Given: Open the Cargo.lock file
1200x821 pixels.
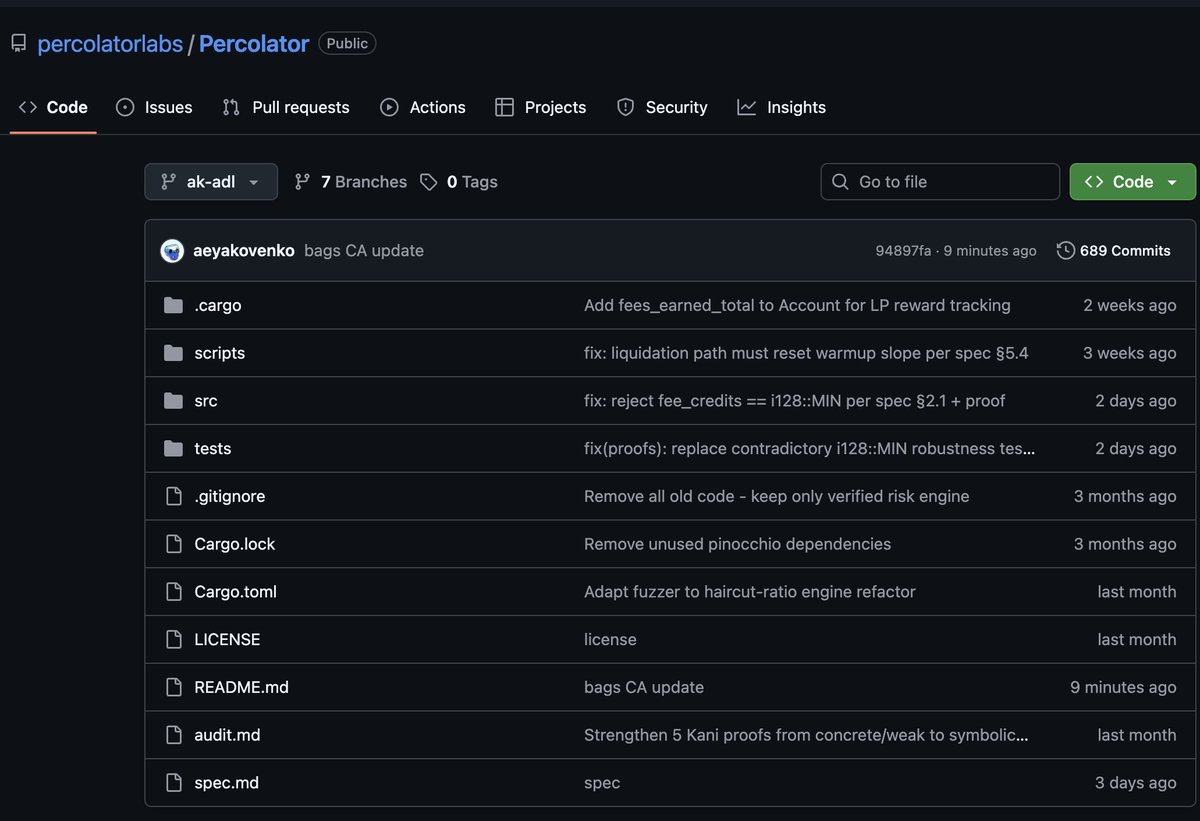Looking at the screenshot, I should click(235, 544).
